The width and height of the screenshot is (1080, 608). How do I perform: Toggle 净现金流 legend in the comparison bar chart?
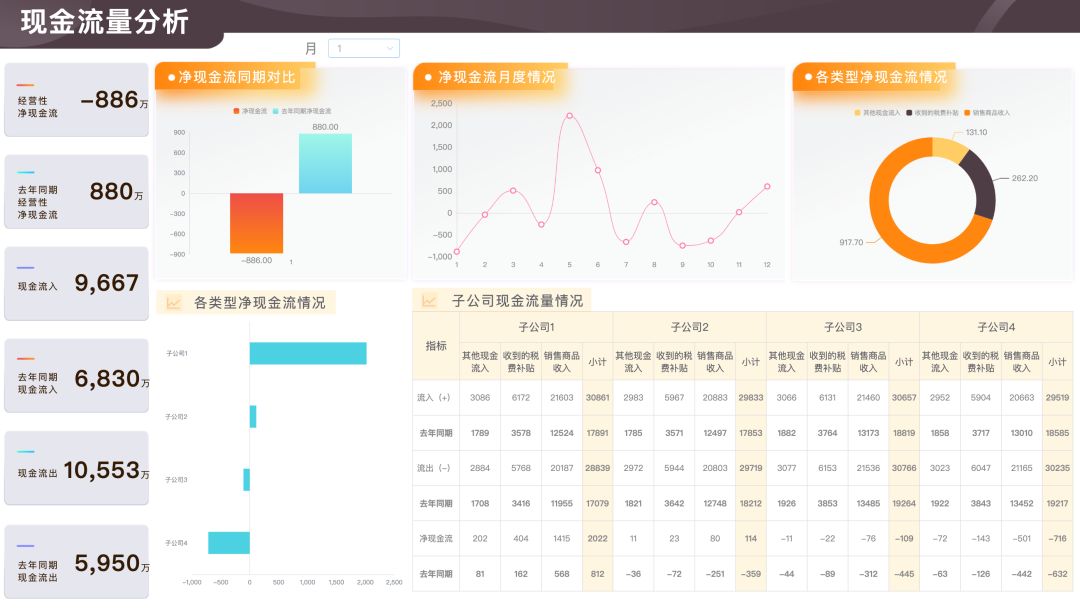(250, 111)
